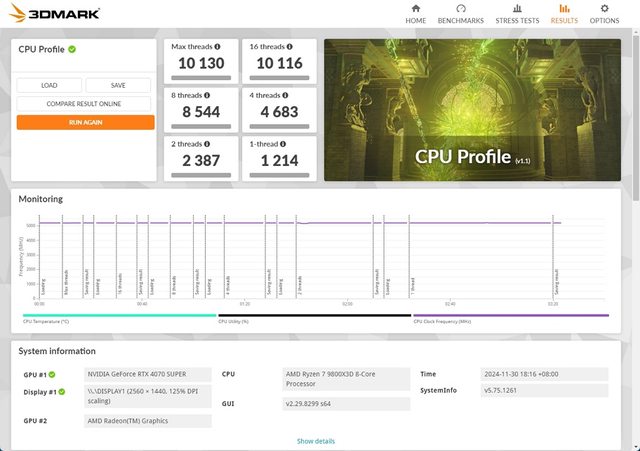Click info icon next to Max threads
This screenshot has width=640, height=451.
click(x=219, y=47)
